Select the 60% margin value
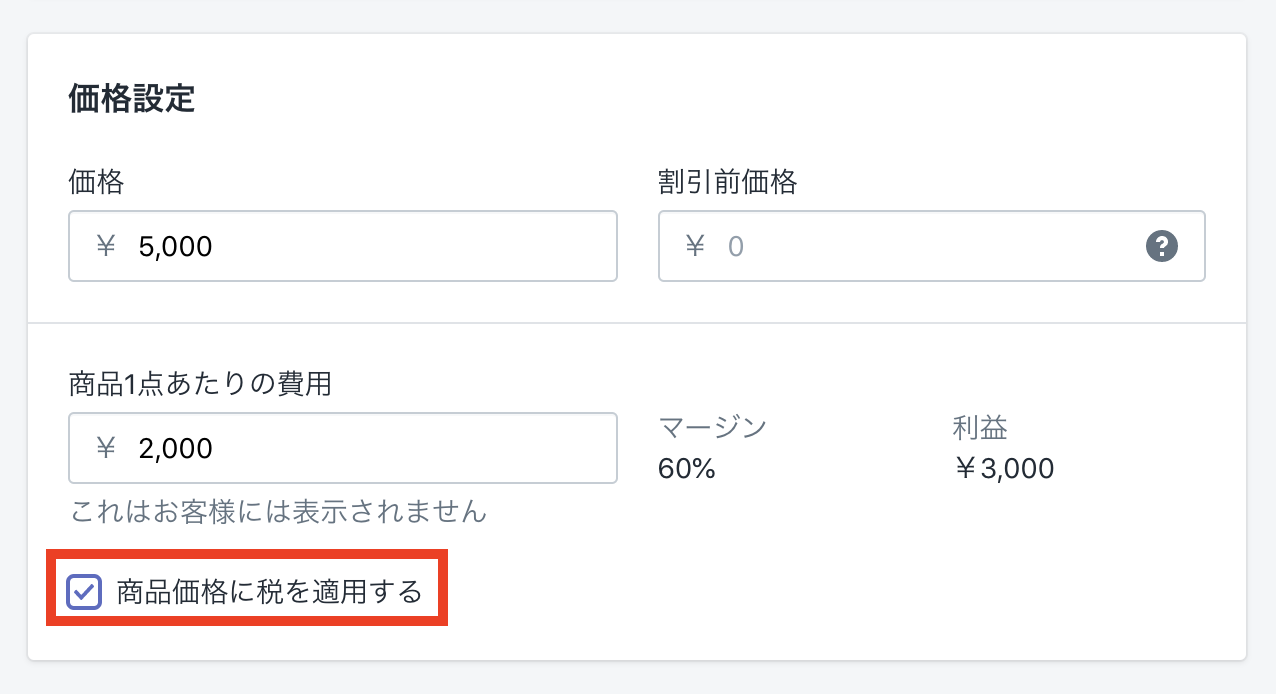Screen dimensions: 1276x694 pyautogui.click(x=686, y=468)
